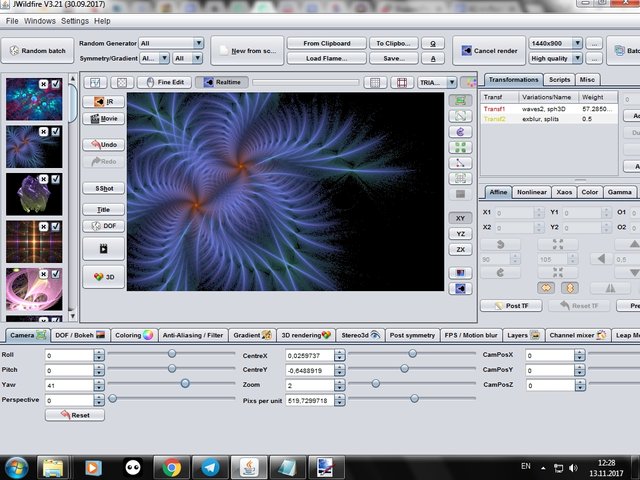640x480 pixels.
Task: Click the Cancel render button
Action: click(488, 50)
